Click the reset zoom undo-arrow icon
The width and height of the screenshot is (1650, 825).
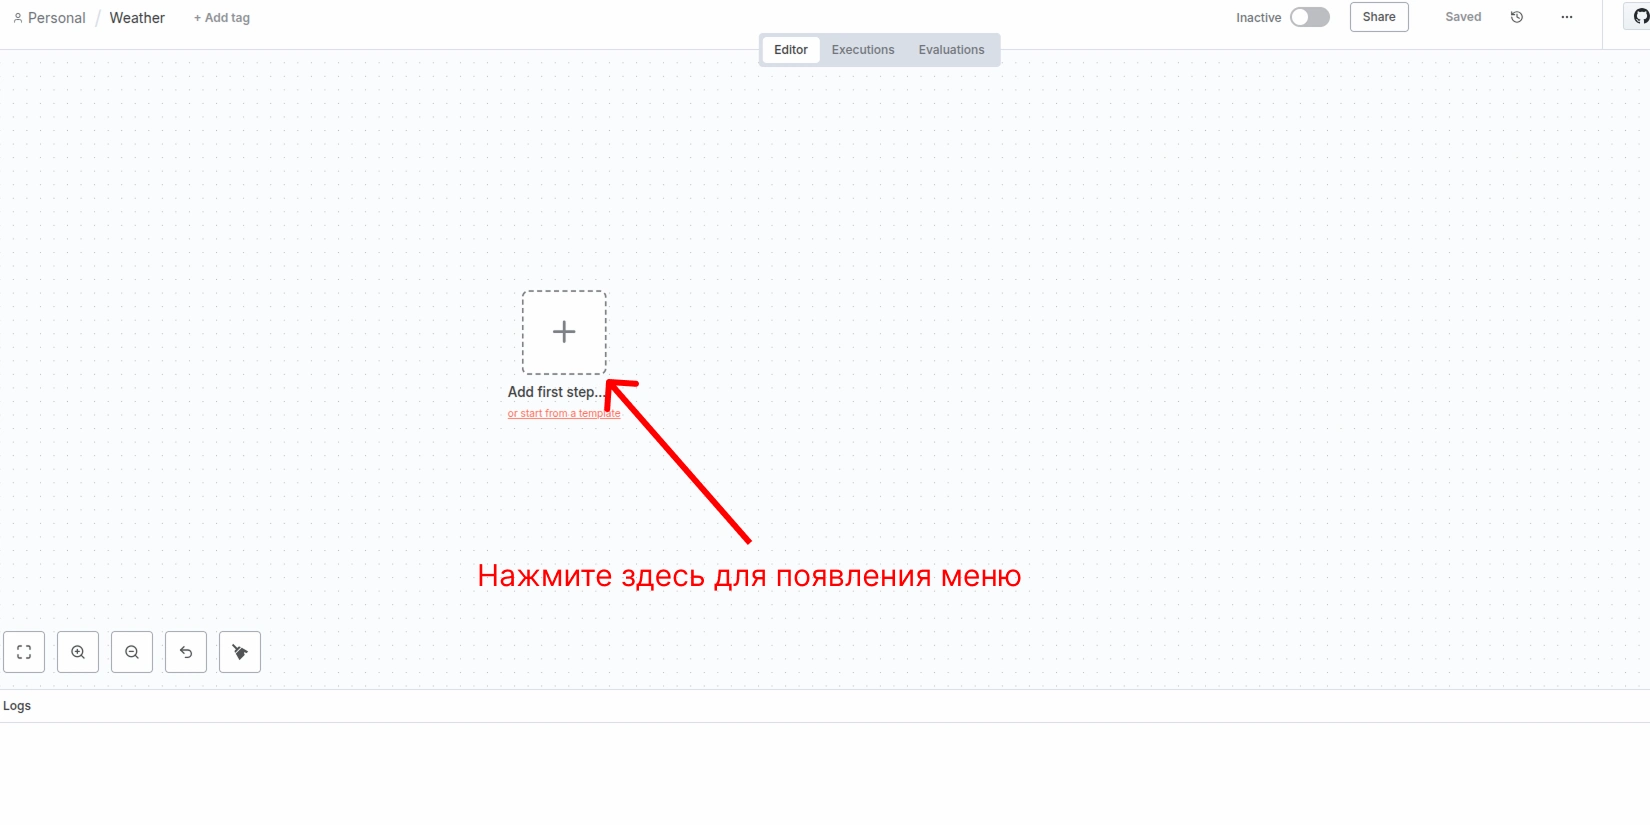(x=186, y=652)
